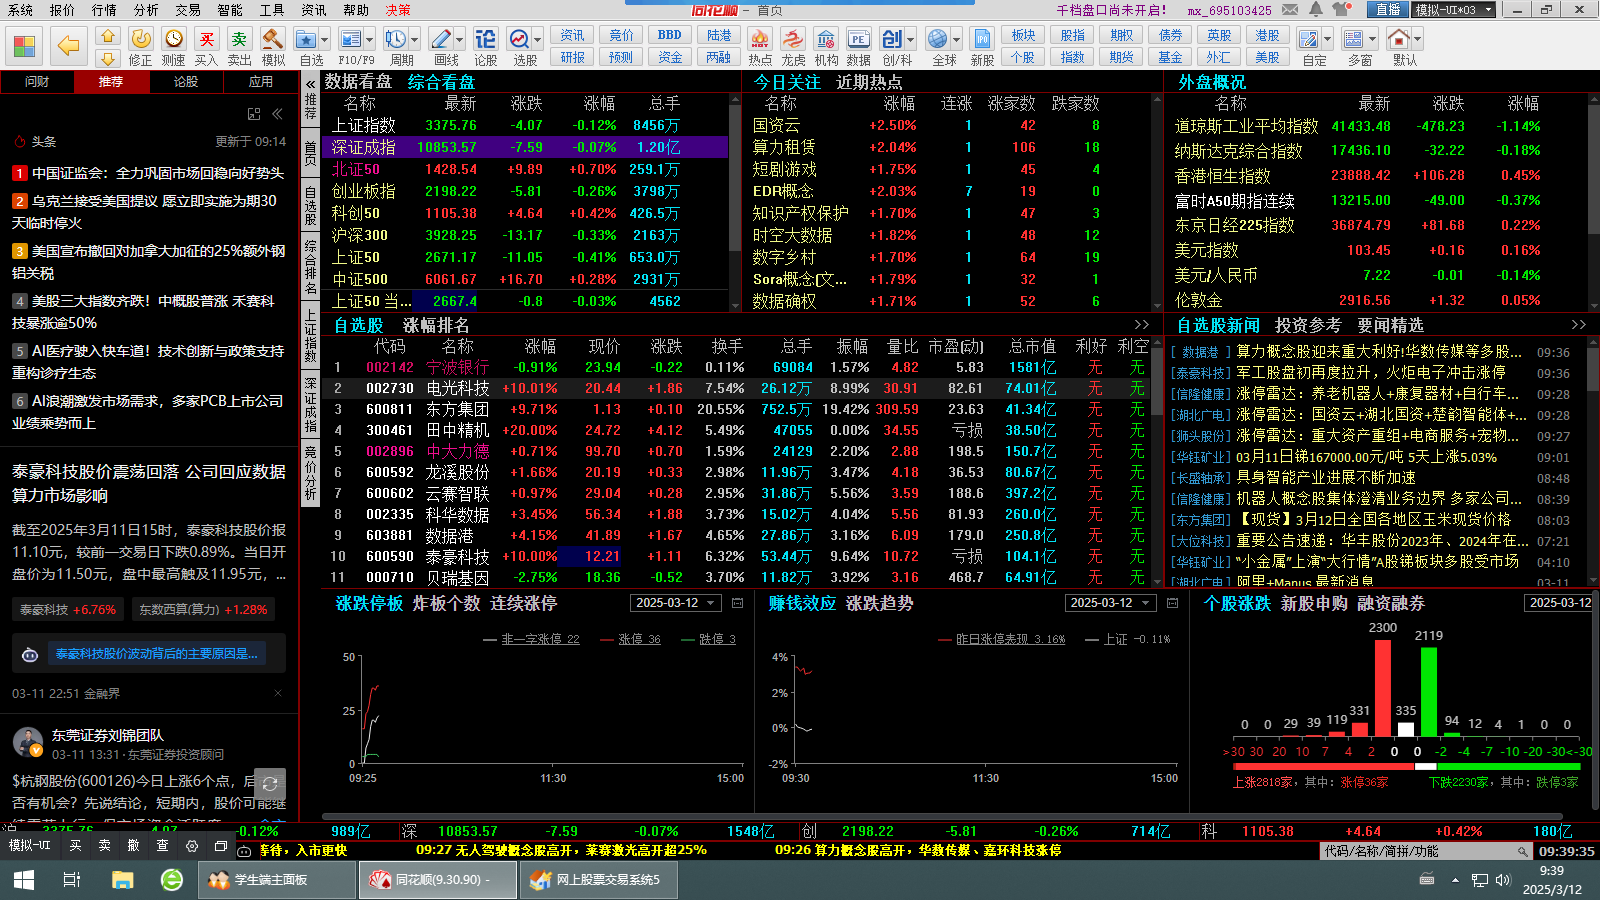Image resolution: width=1600 pixels, height=900 pixels.
Task: Switch to the 新股申购 tab
Action: point(1312,603)
